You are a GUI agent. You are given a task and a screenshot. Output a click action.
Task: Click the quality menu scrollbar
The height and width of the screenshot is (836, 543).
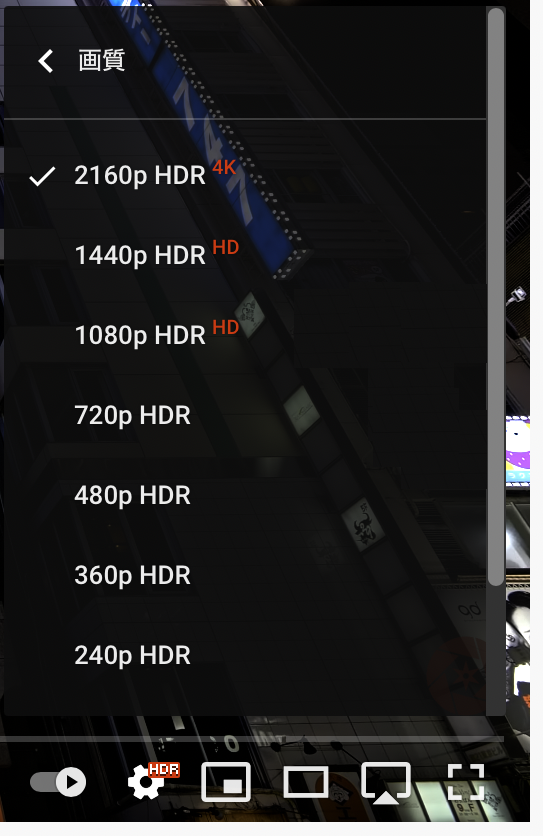(496, 296)
